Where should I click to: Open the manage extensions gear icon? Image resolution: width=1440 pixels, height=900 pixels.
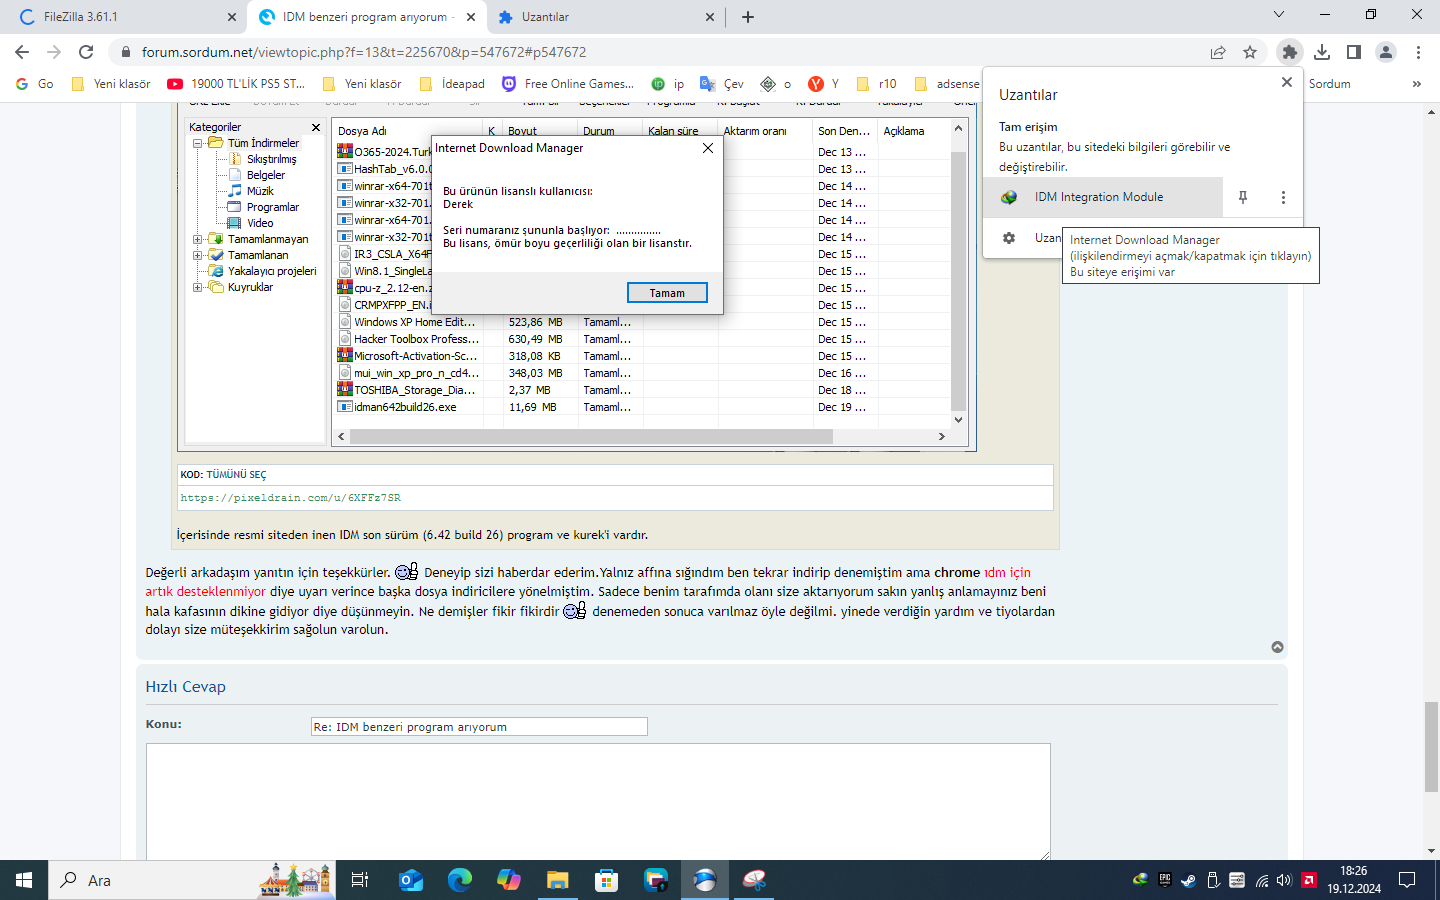(x=1009, y=238)
